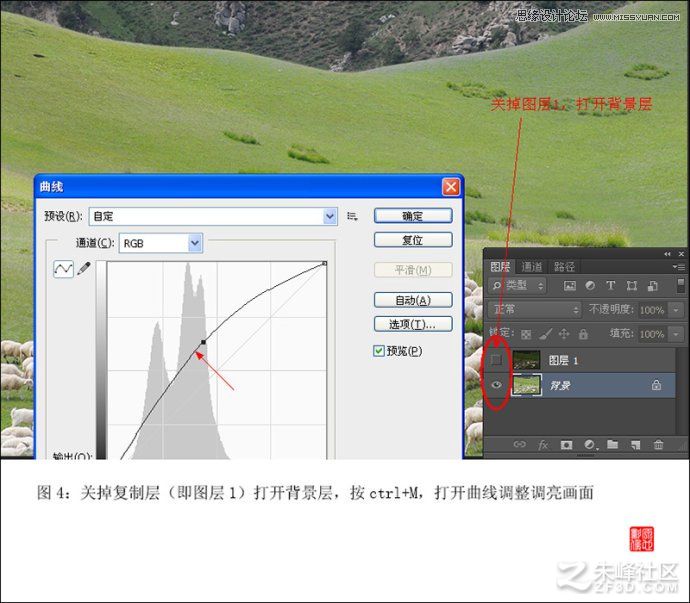
Task: Create a new layer icon
Action: click(x=635, y=445)
